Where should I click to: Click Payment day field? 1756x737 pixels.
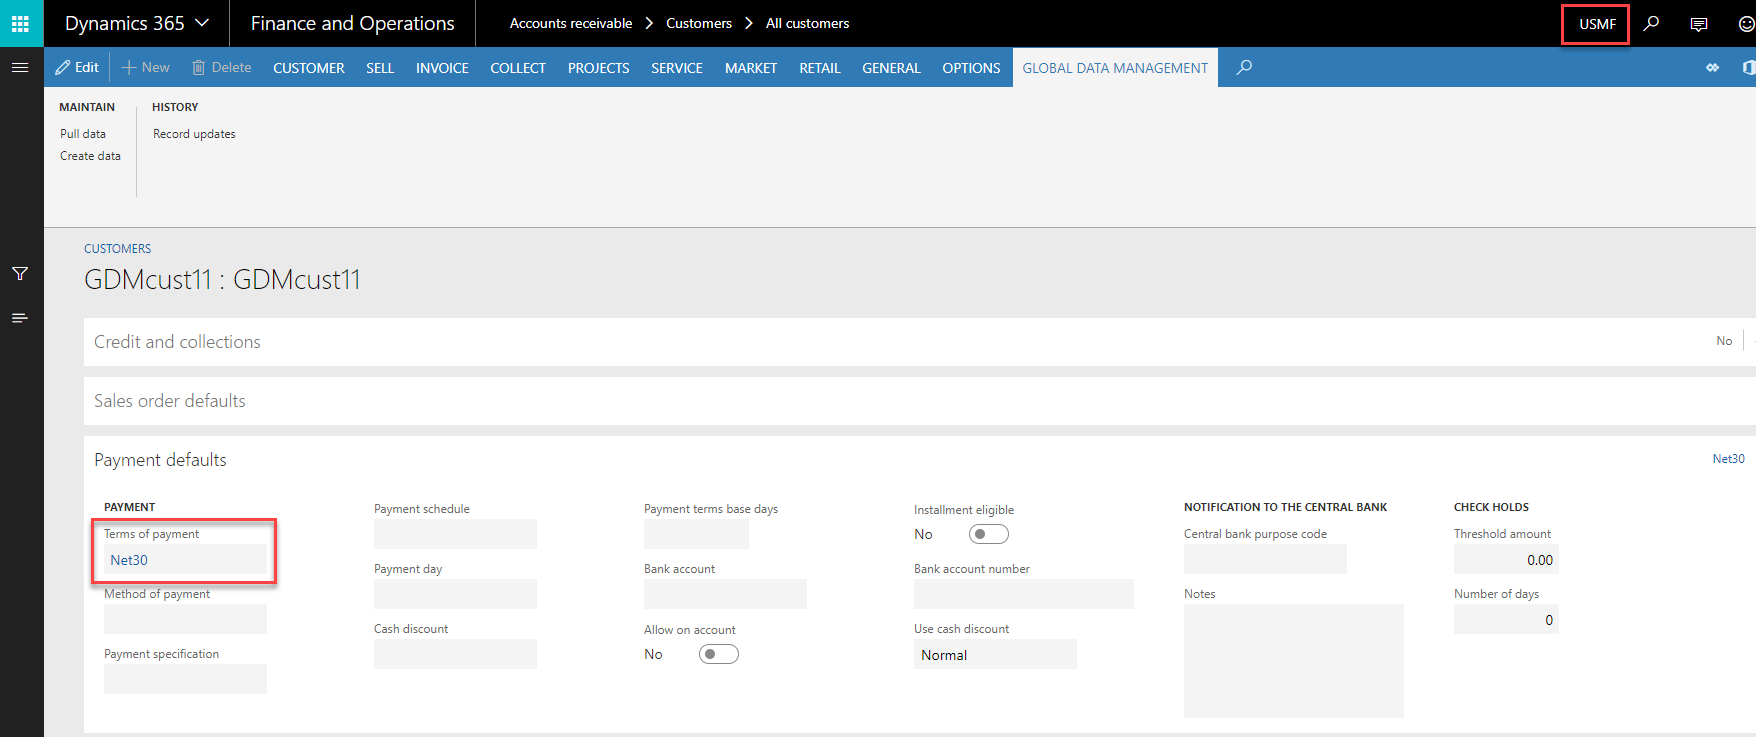click(455, 594)
